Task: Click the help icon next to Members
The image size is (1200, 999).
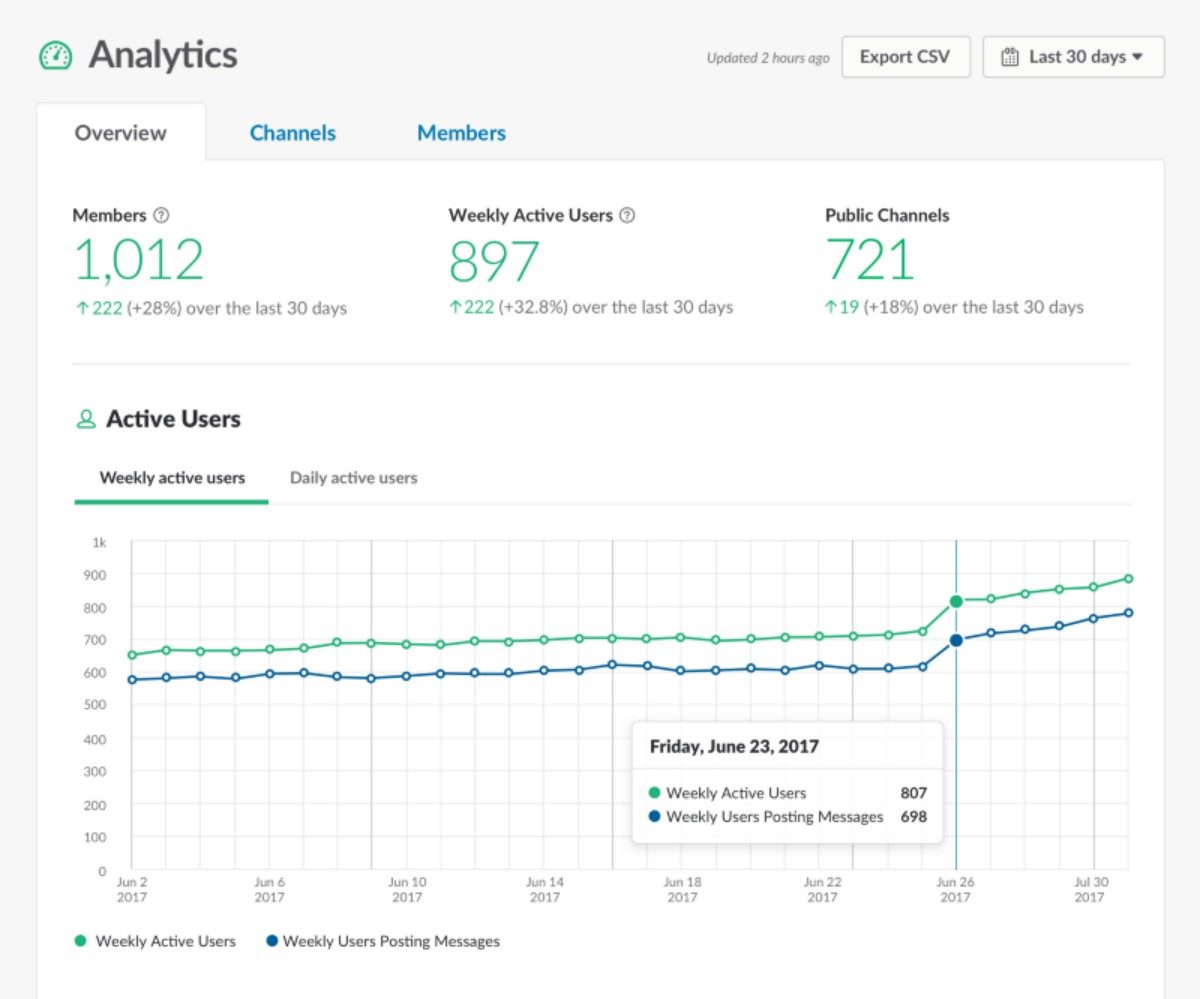Action: coord(162,215)
